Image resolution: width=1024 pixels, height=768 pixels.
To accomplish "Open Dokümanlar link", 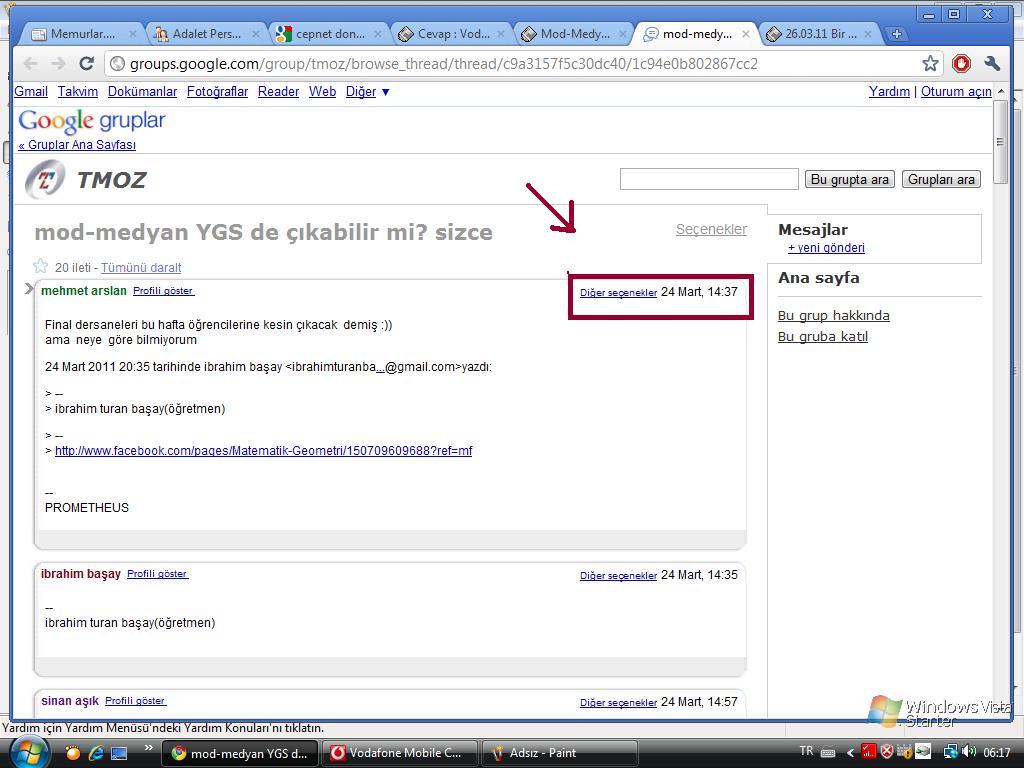I will 142,91.
